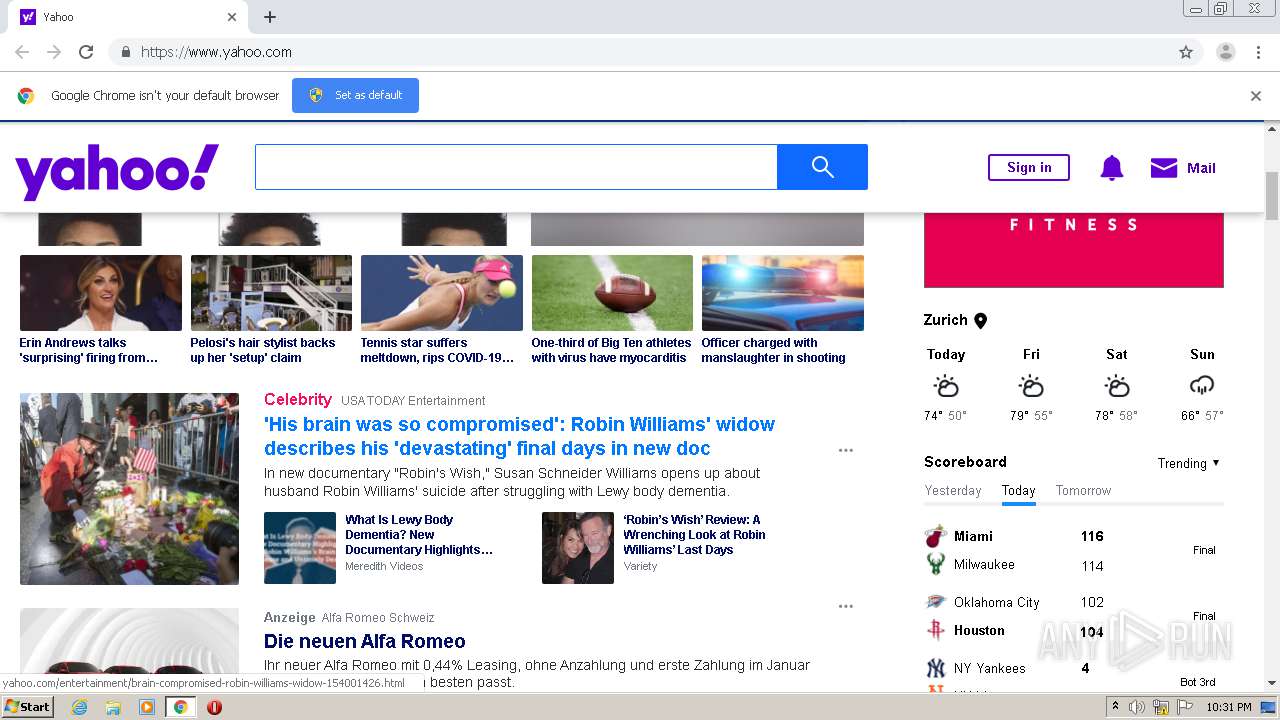
Task: Click the Robin Williams memorial photo
Action: [x=130, y=489]
